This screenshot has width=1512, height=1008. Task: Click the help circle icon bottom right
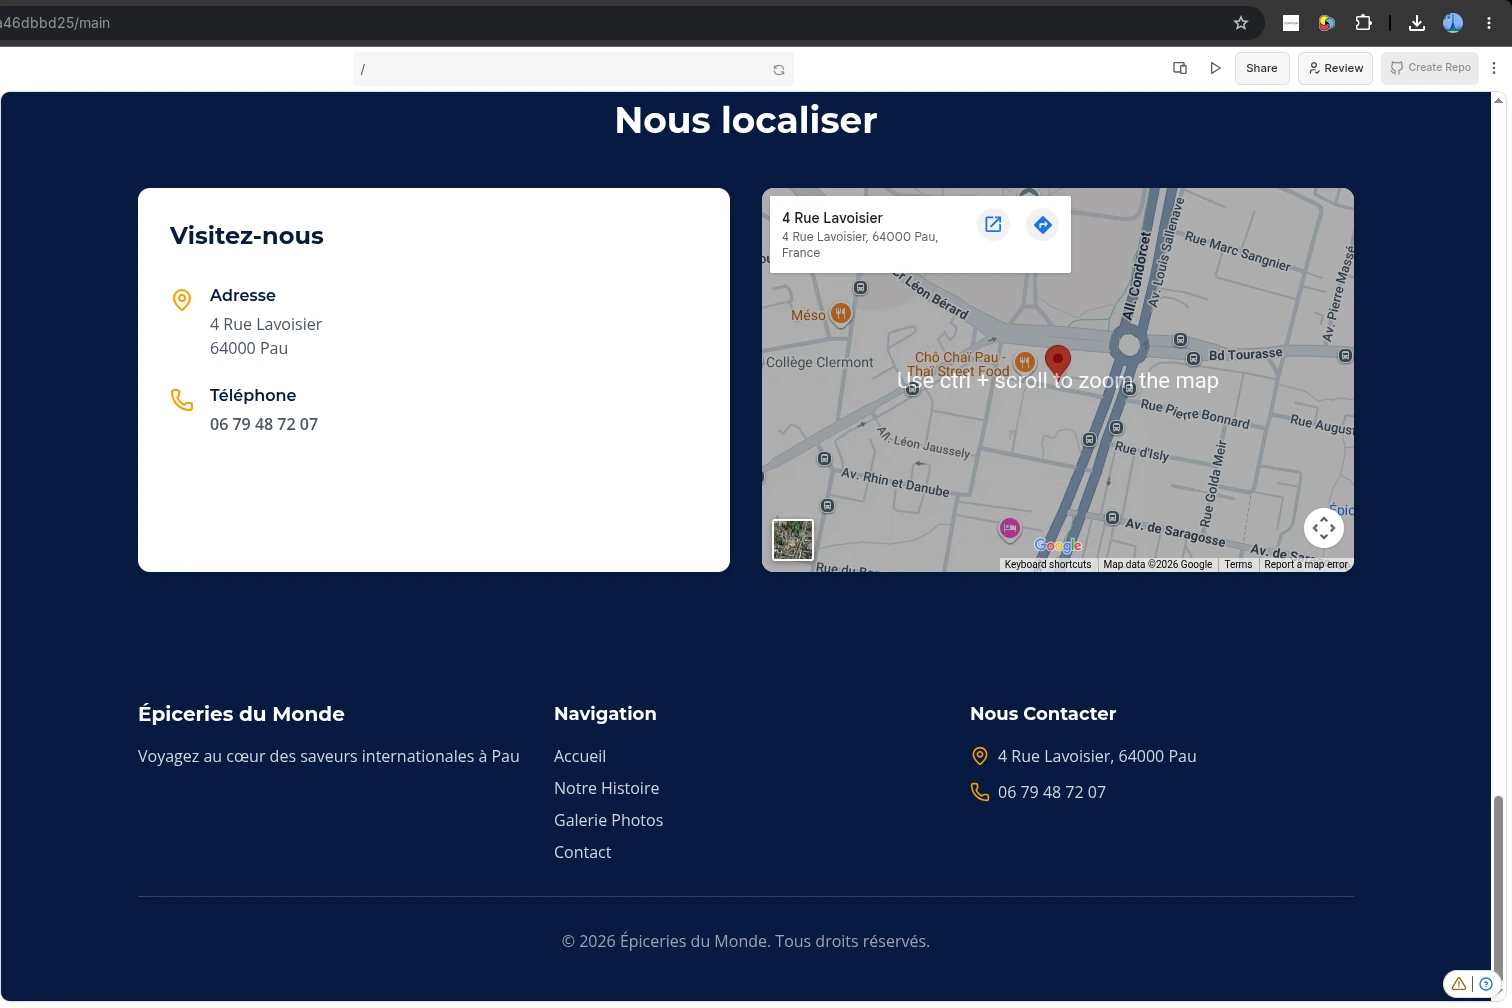coord(1486,984)
